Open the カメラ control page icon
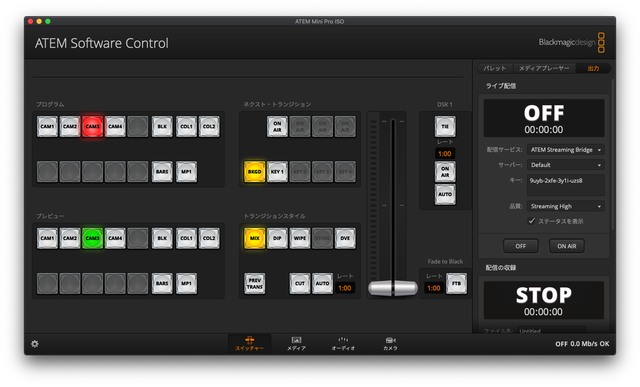The height and width of the screenshot is (387, 640). pos(390,343)
